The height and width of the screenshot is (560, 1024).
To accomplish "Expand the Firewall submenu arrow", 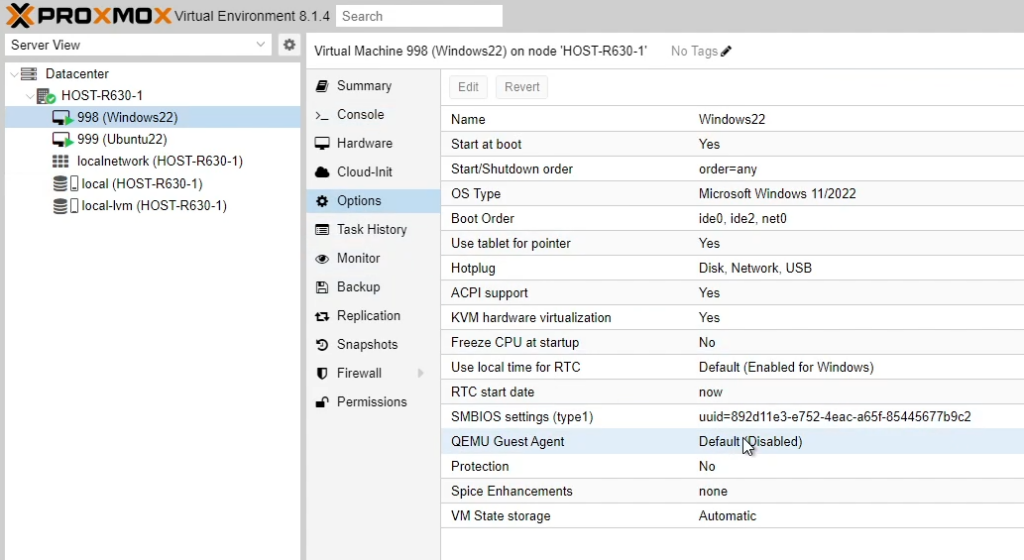I will 421,373.
